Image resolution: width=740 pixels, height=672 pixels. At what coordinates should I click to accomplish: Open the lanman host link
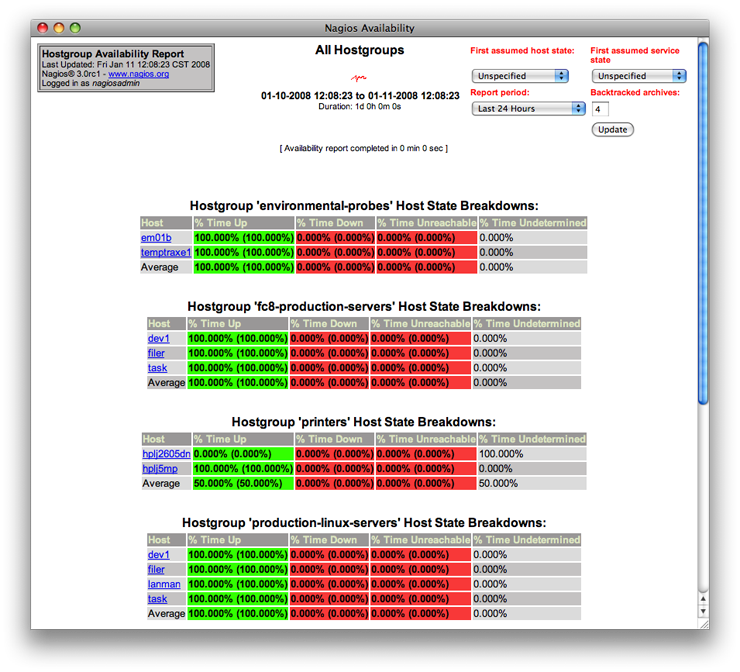[164, 584]
